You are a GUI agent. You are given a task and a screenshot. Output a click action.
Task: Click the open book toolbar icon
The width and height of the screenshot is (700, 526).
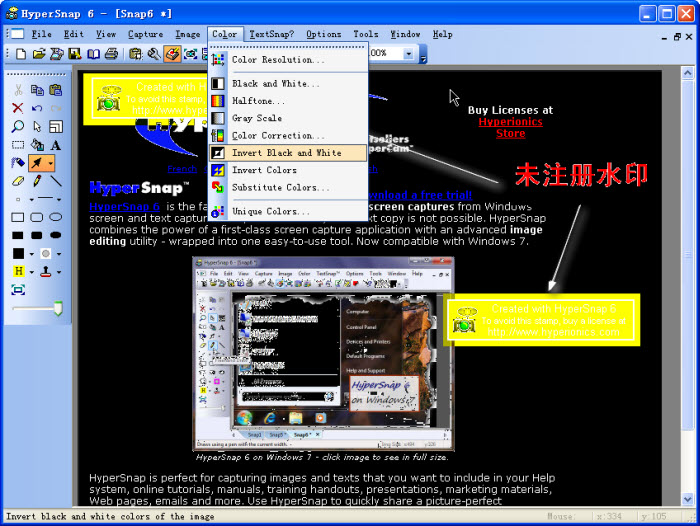point(93,54)
